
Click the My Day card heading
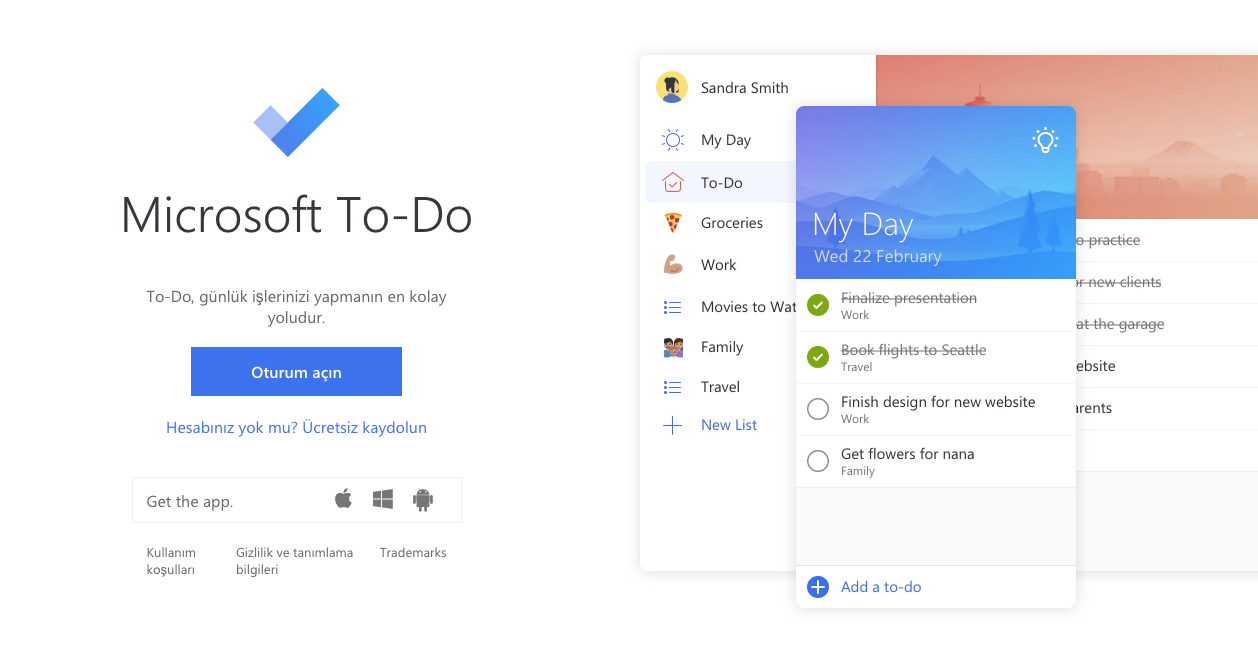click(x=863, y=225)
